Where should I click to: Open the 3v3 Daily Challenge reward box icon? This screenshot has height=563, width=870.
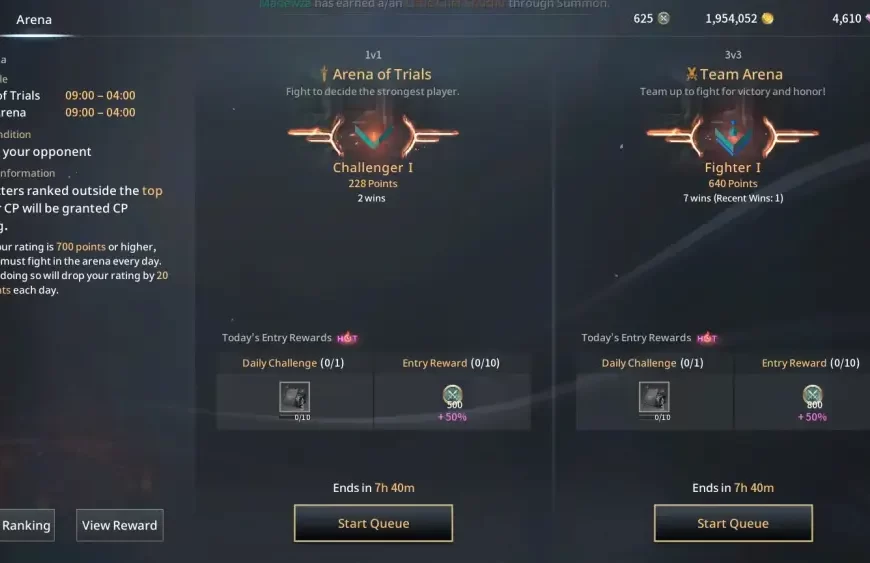pos(654,397)
